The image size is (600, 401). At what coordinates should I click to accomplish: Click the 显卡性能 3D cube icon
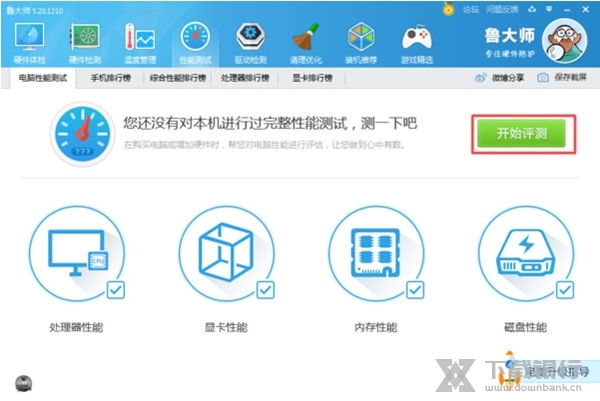click(x=226, y=253)
